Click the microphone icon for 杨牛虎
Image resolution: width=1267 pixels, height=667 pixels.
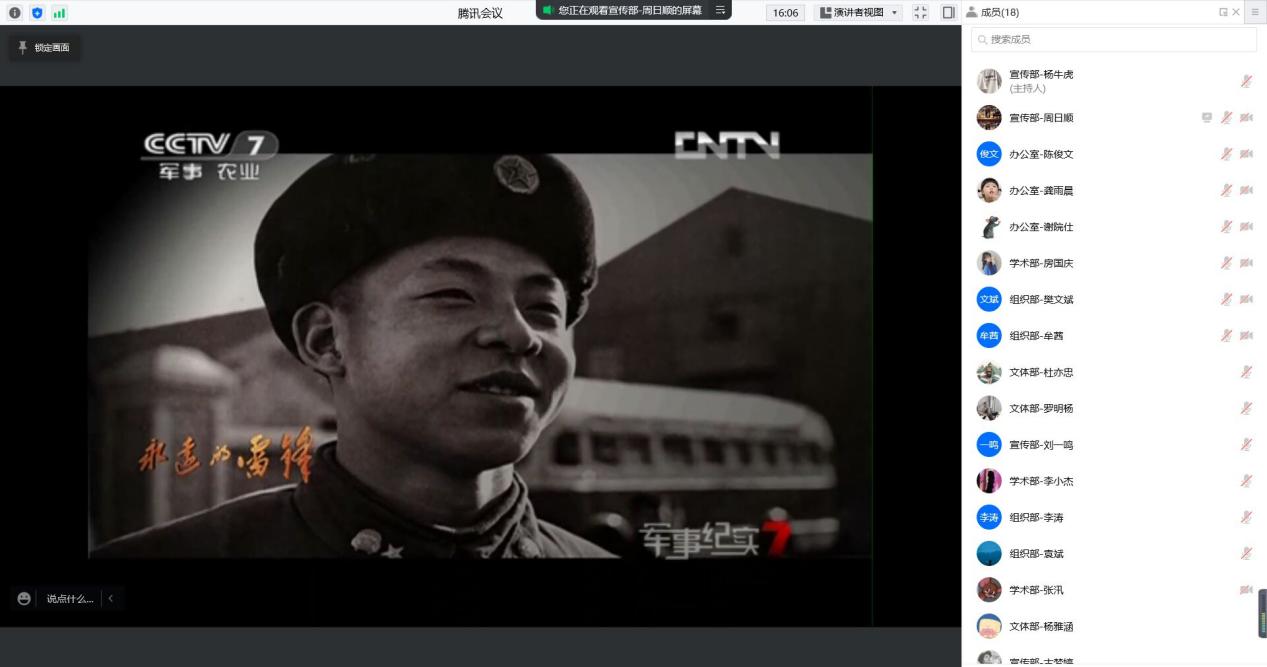pyautogui.click(x=1246, y=81)
